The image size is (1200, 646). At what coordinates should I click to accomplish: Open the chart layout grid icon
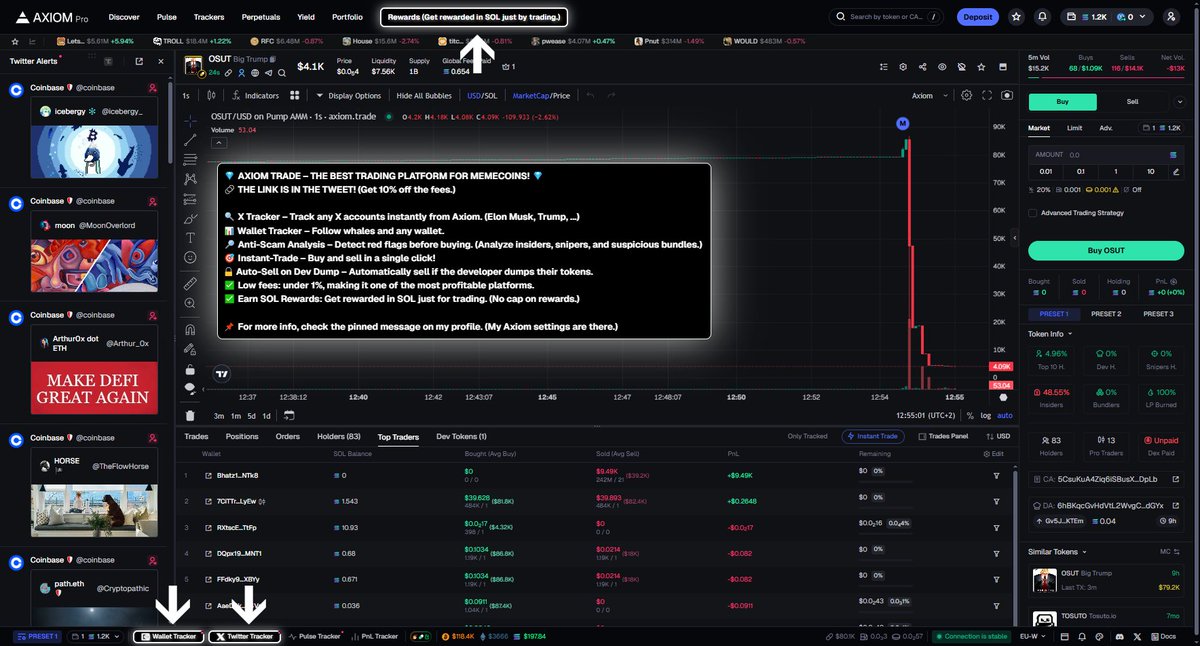point(295,95)
